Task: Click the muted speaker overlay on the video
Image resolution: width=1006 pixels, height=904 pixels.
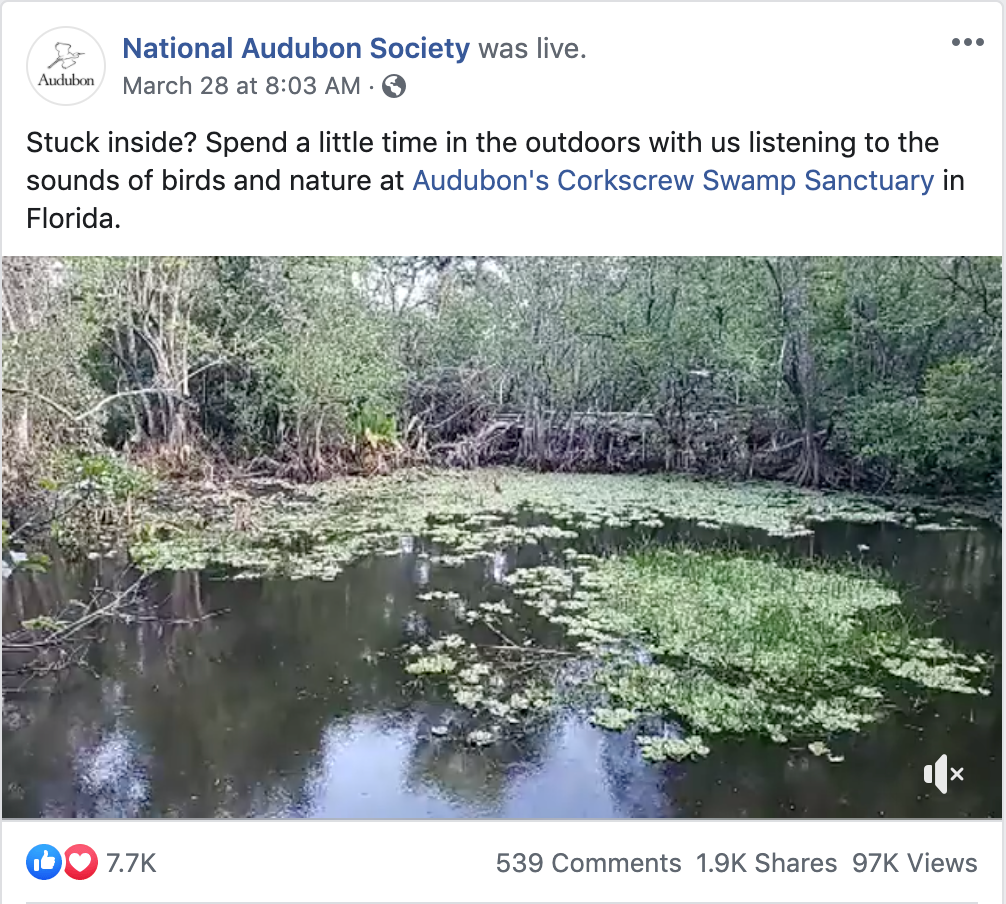Action: coord(944,774)
